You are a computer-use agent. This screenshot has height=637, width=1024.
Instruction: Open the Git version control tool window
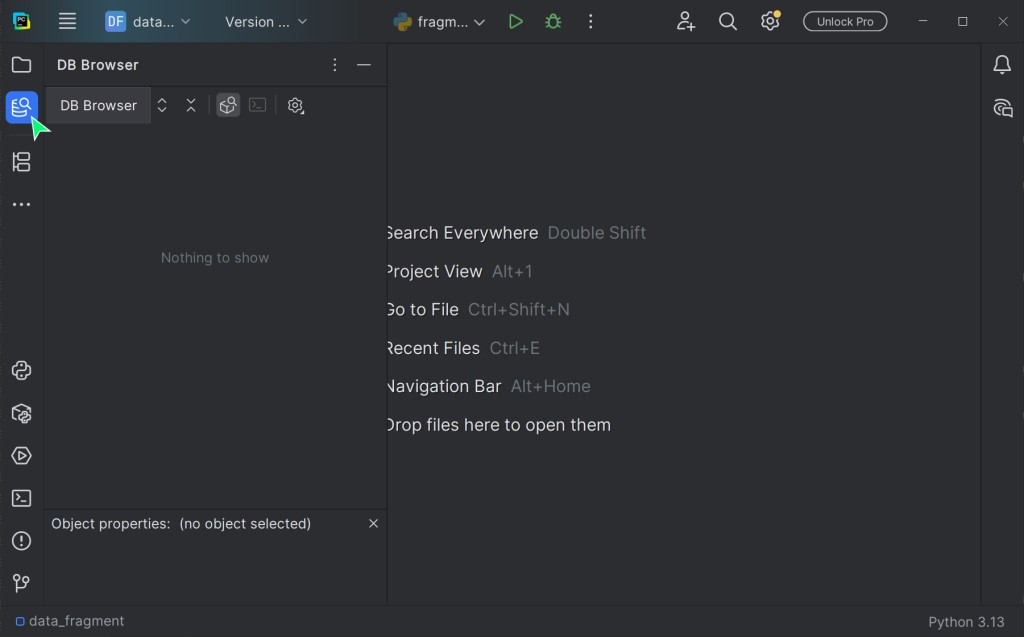pos(21,583)
